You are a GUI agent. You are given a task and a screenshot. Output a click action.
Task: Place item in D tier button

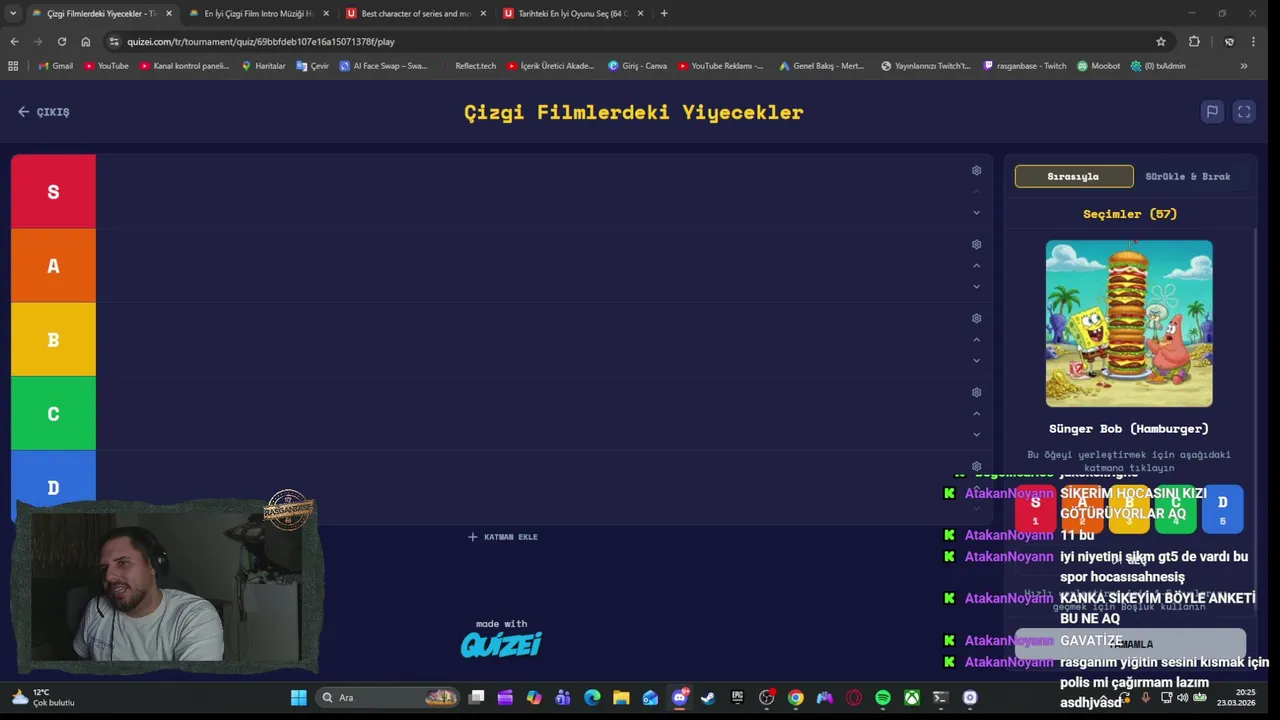[x=1222, y=508]
